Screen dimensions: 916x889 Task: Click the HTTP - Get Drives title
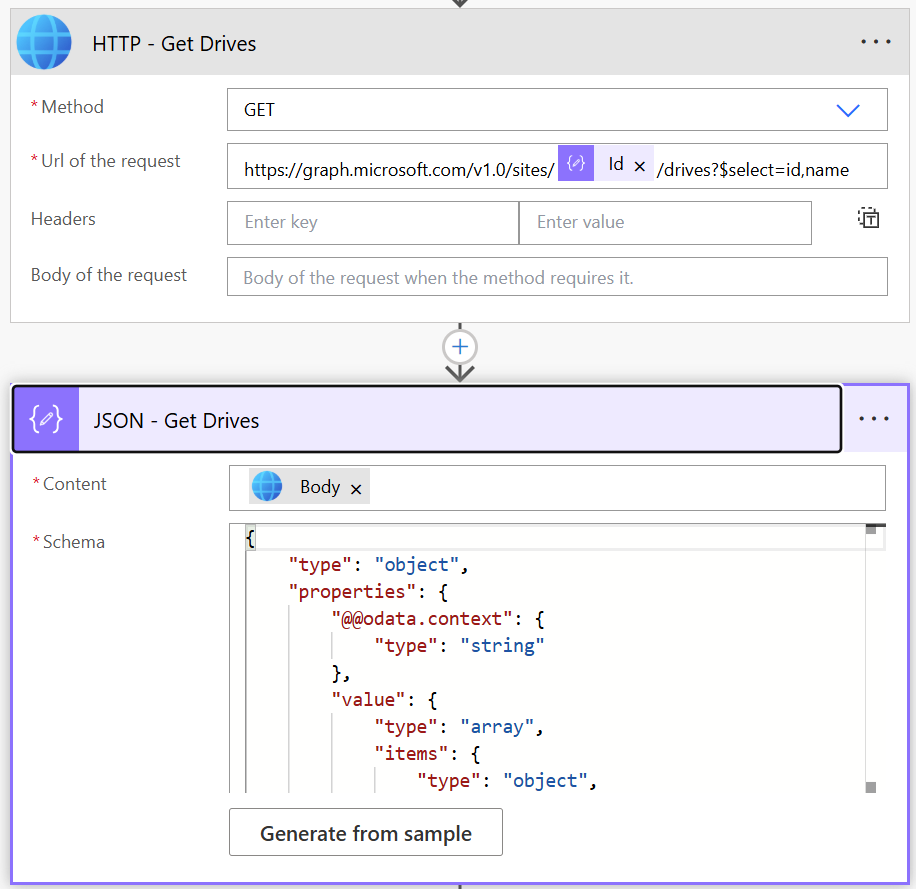(174, 44)
